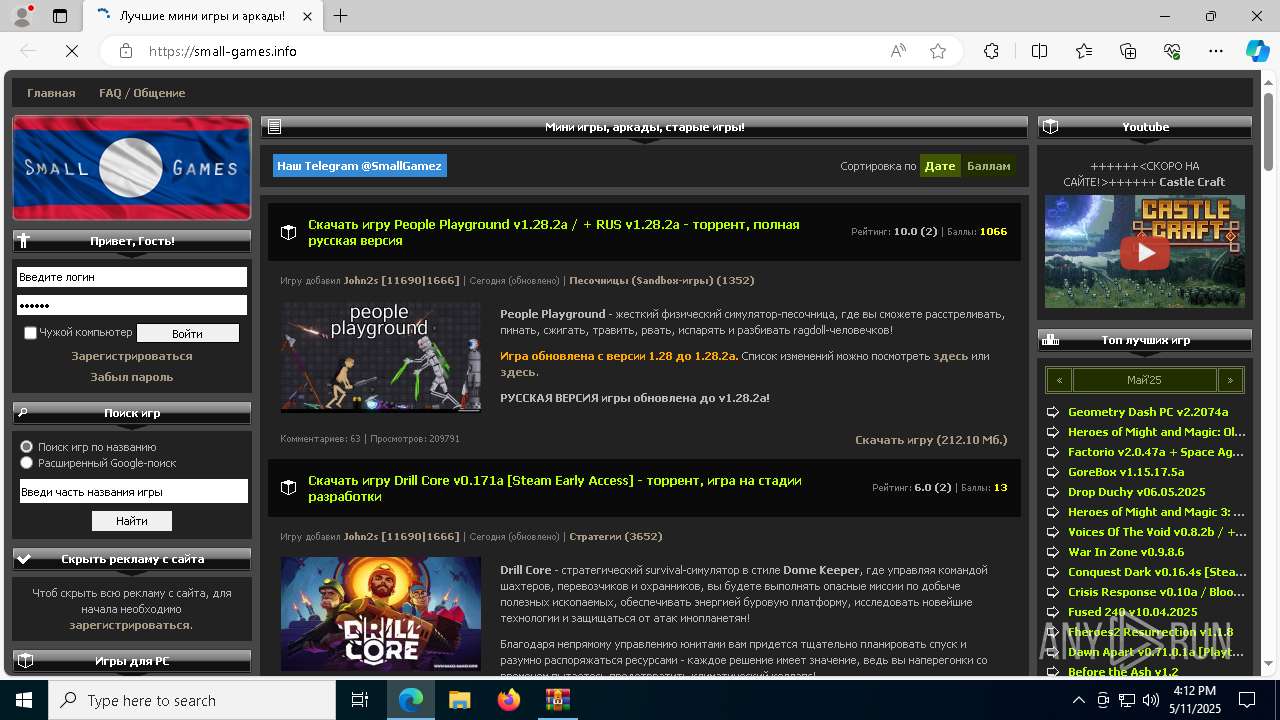Check the 'Чужой компьютер' checkbox

tap(30, 333)
